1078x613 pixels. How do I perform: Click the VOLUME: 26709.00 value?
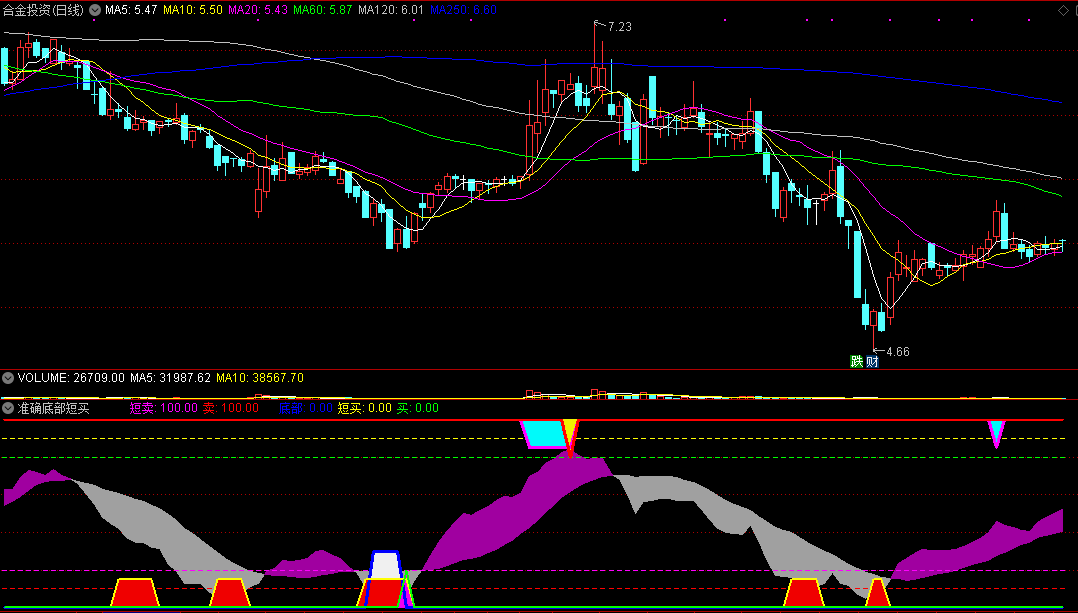[x=72, y=377]
